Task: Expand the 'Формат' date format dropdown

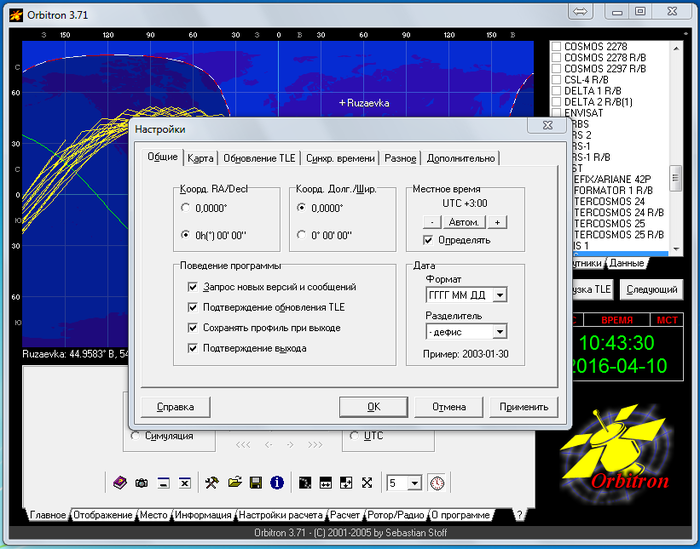Action: [499, 295]
